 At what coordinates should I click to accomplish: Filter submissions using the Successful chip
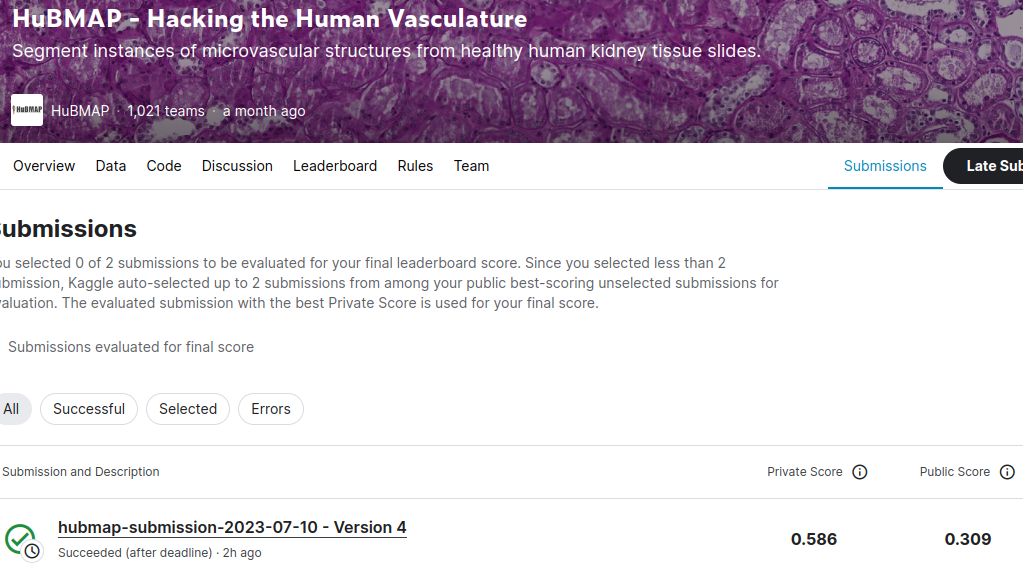pos(88,408)
